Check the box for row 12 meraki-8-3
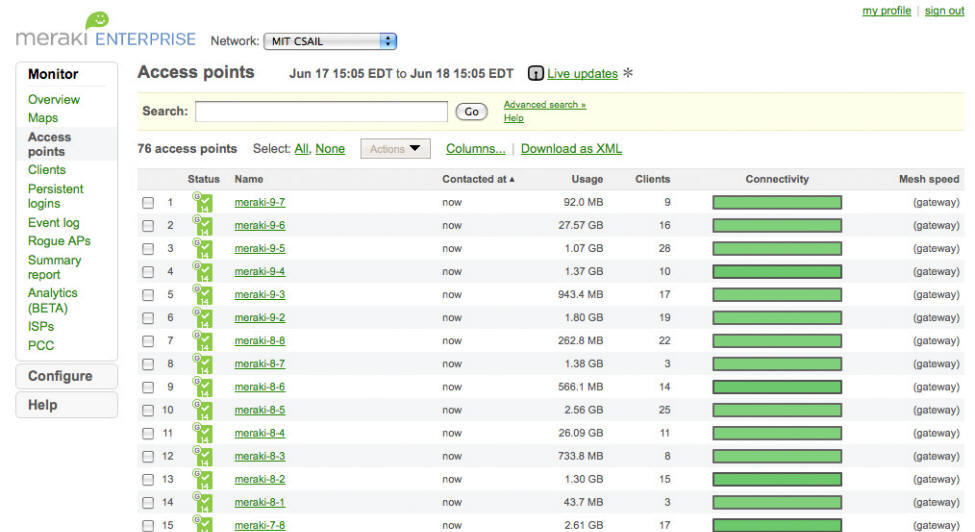This screenshot has width=975, height=532. tap(148, 456)
